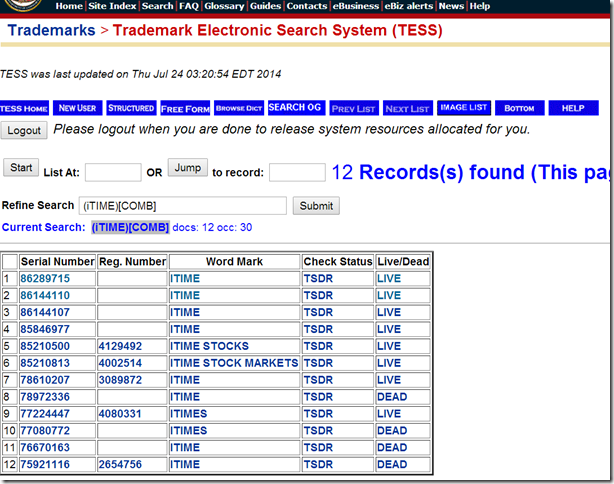
Task: Click the Logout button
Action: coord(24,130)
